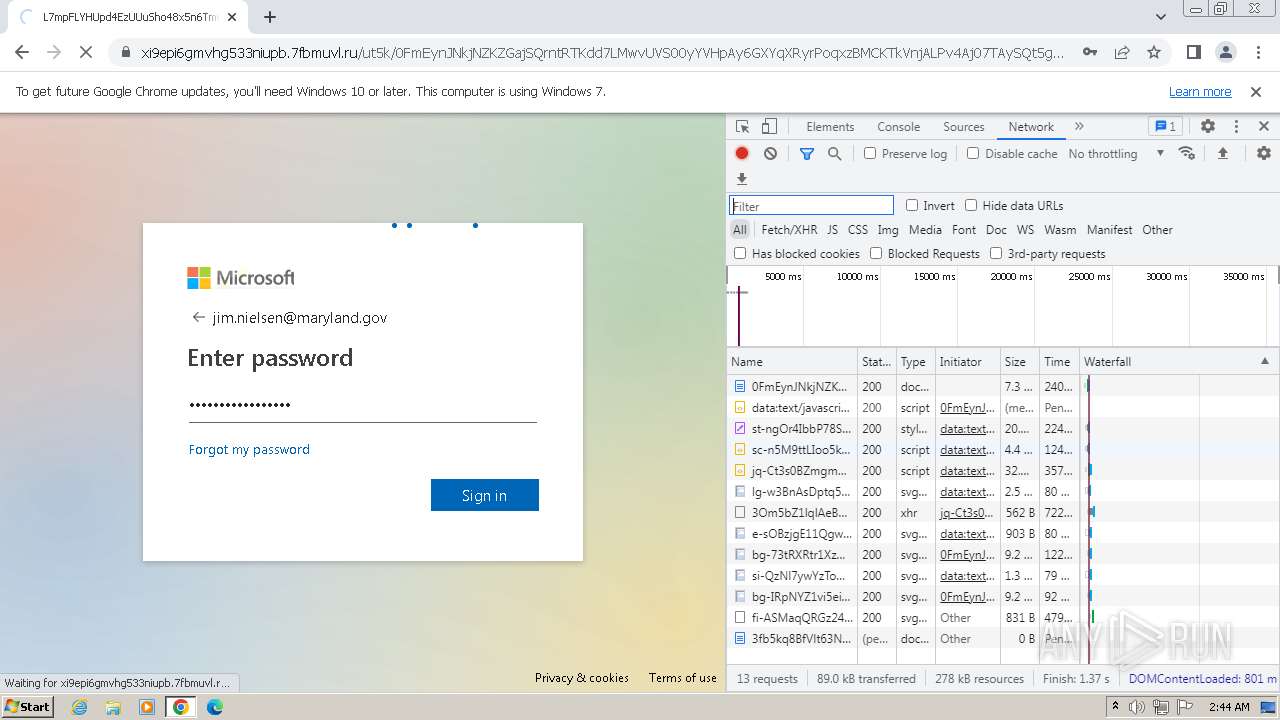
Task: Open the Learn more link
Action: (x=1200, y=92)
